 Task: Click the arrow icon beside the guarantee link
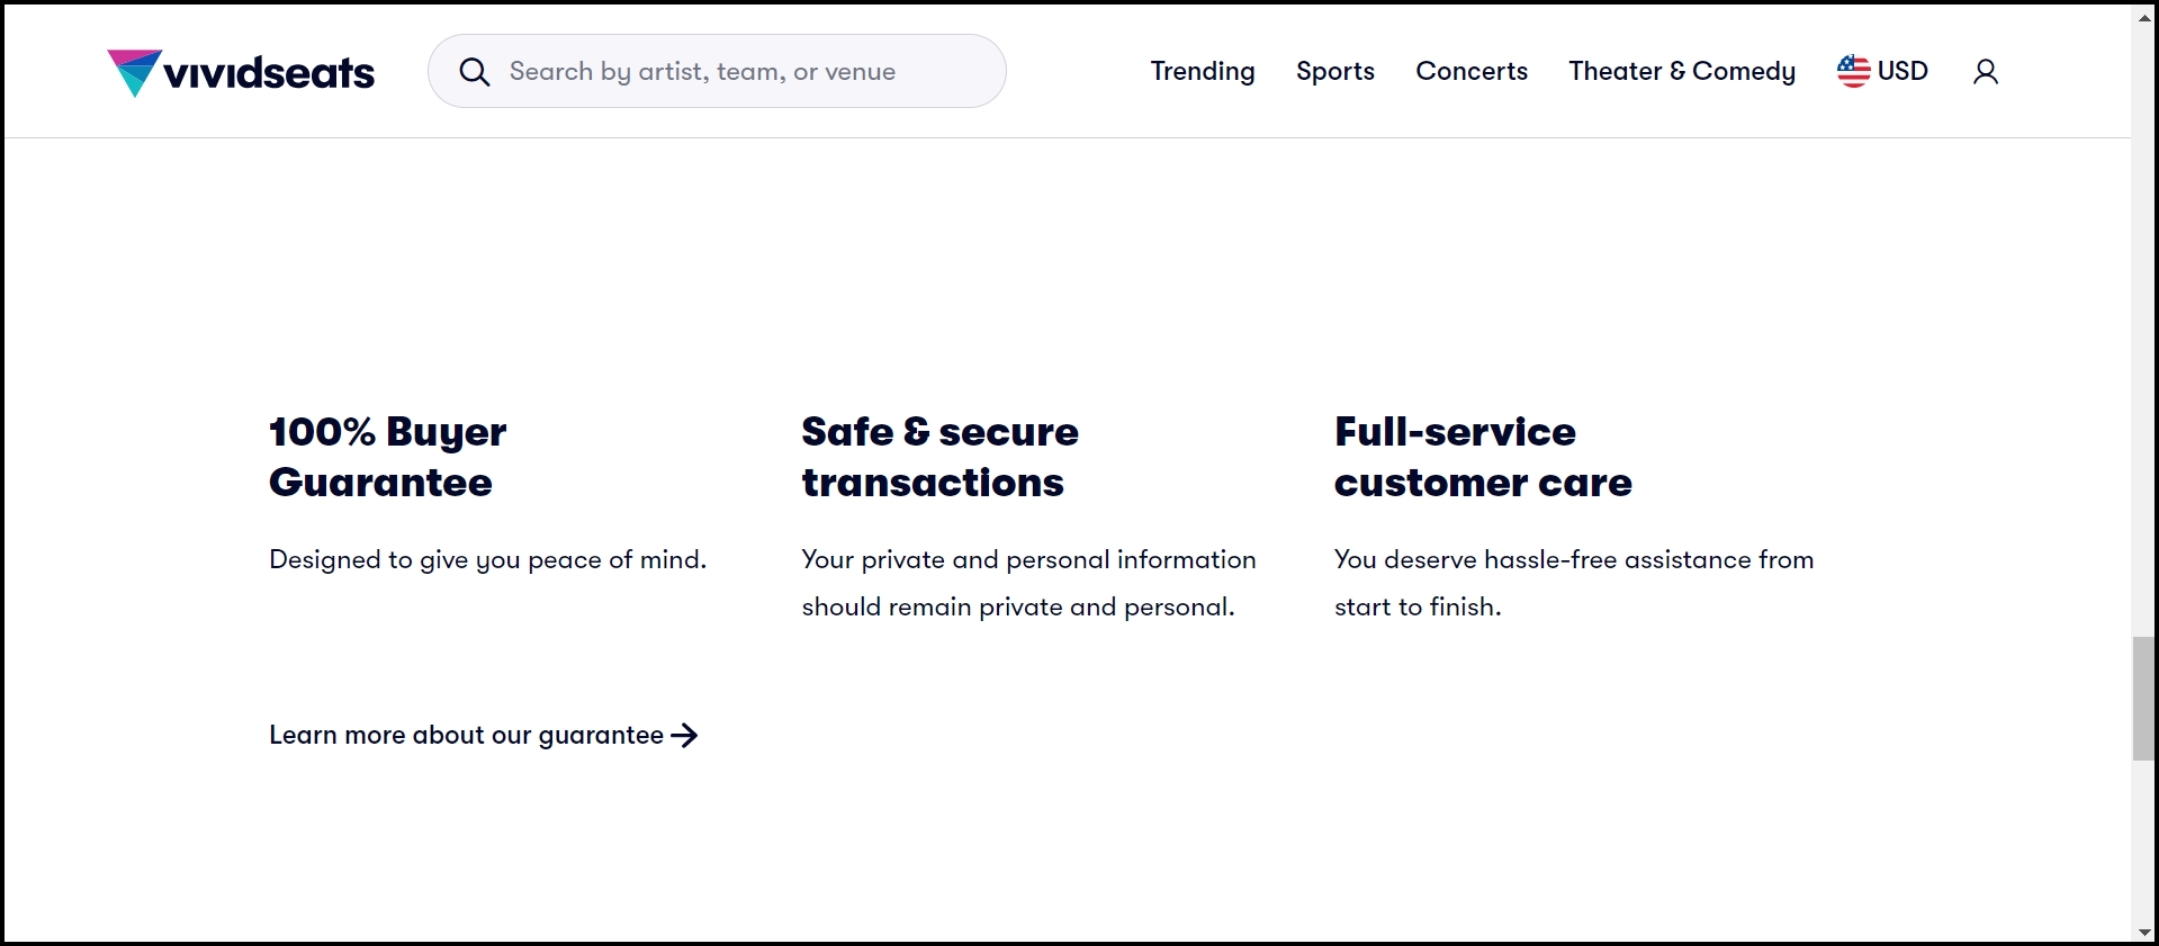[685, 736]
